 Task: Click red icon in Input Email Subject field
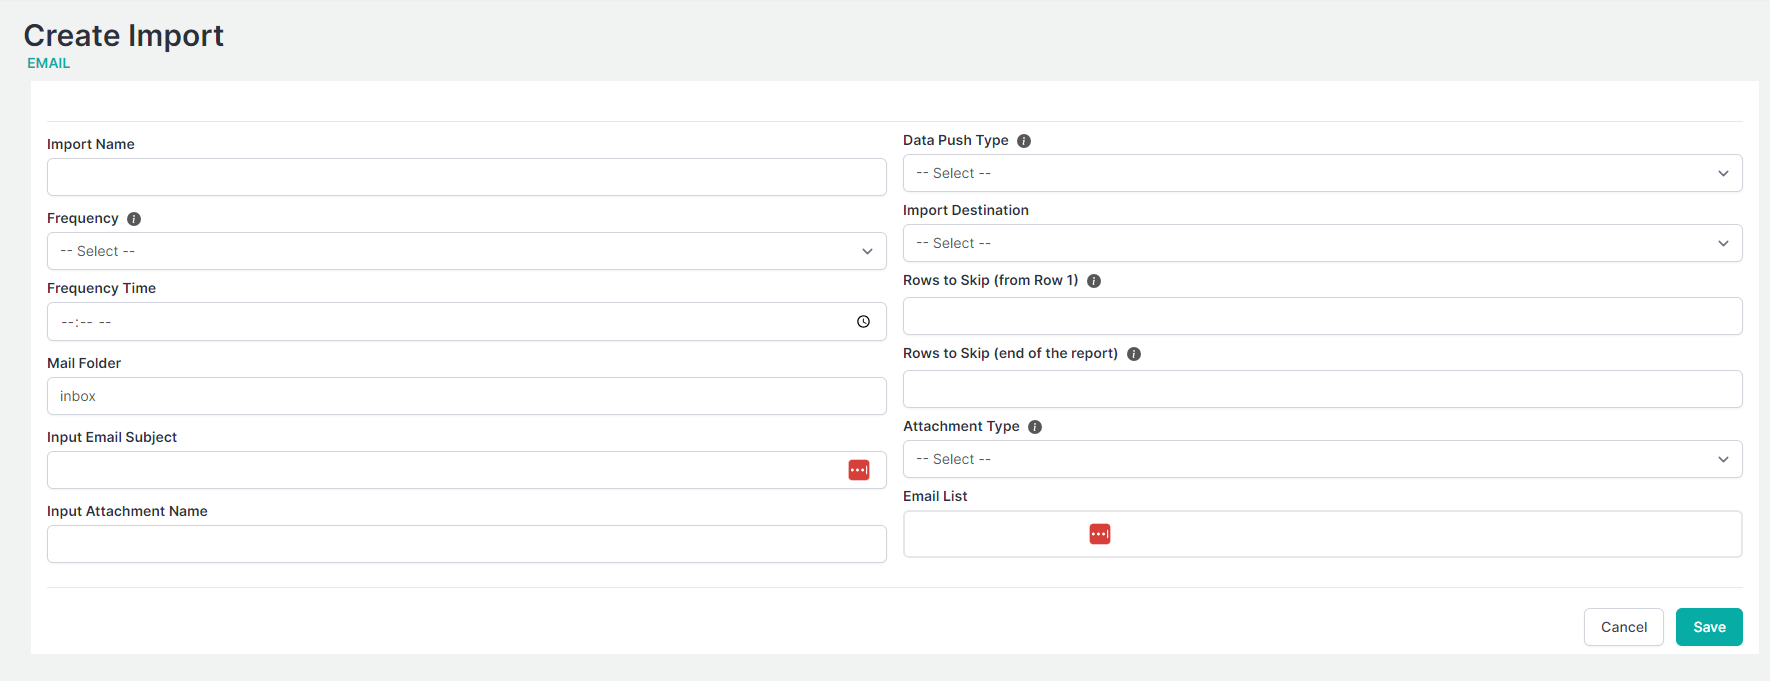click(x=859, y=470)
